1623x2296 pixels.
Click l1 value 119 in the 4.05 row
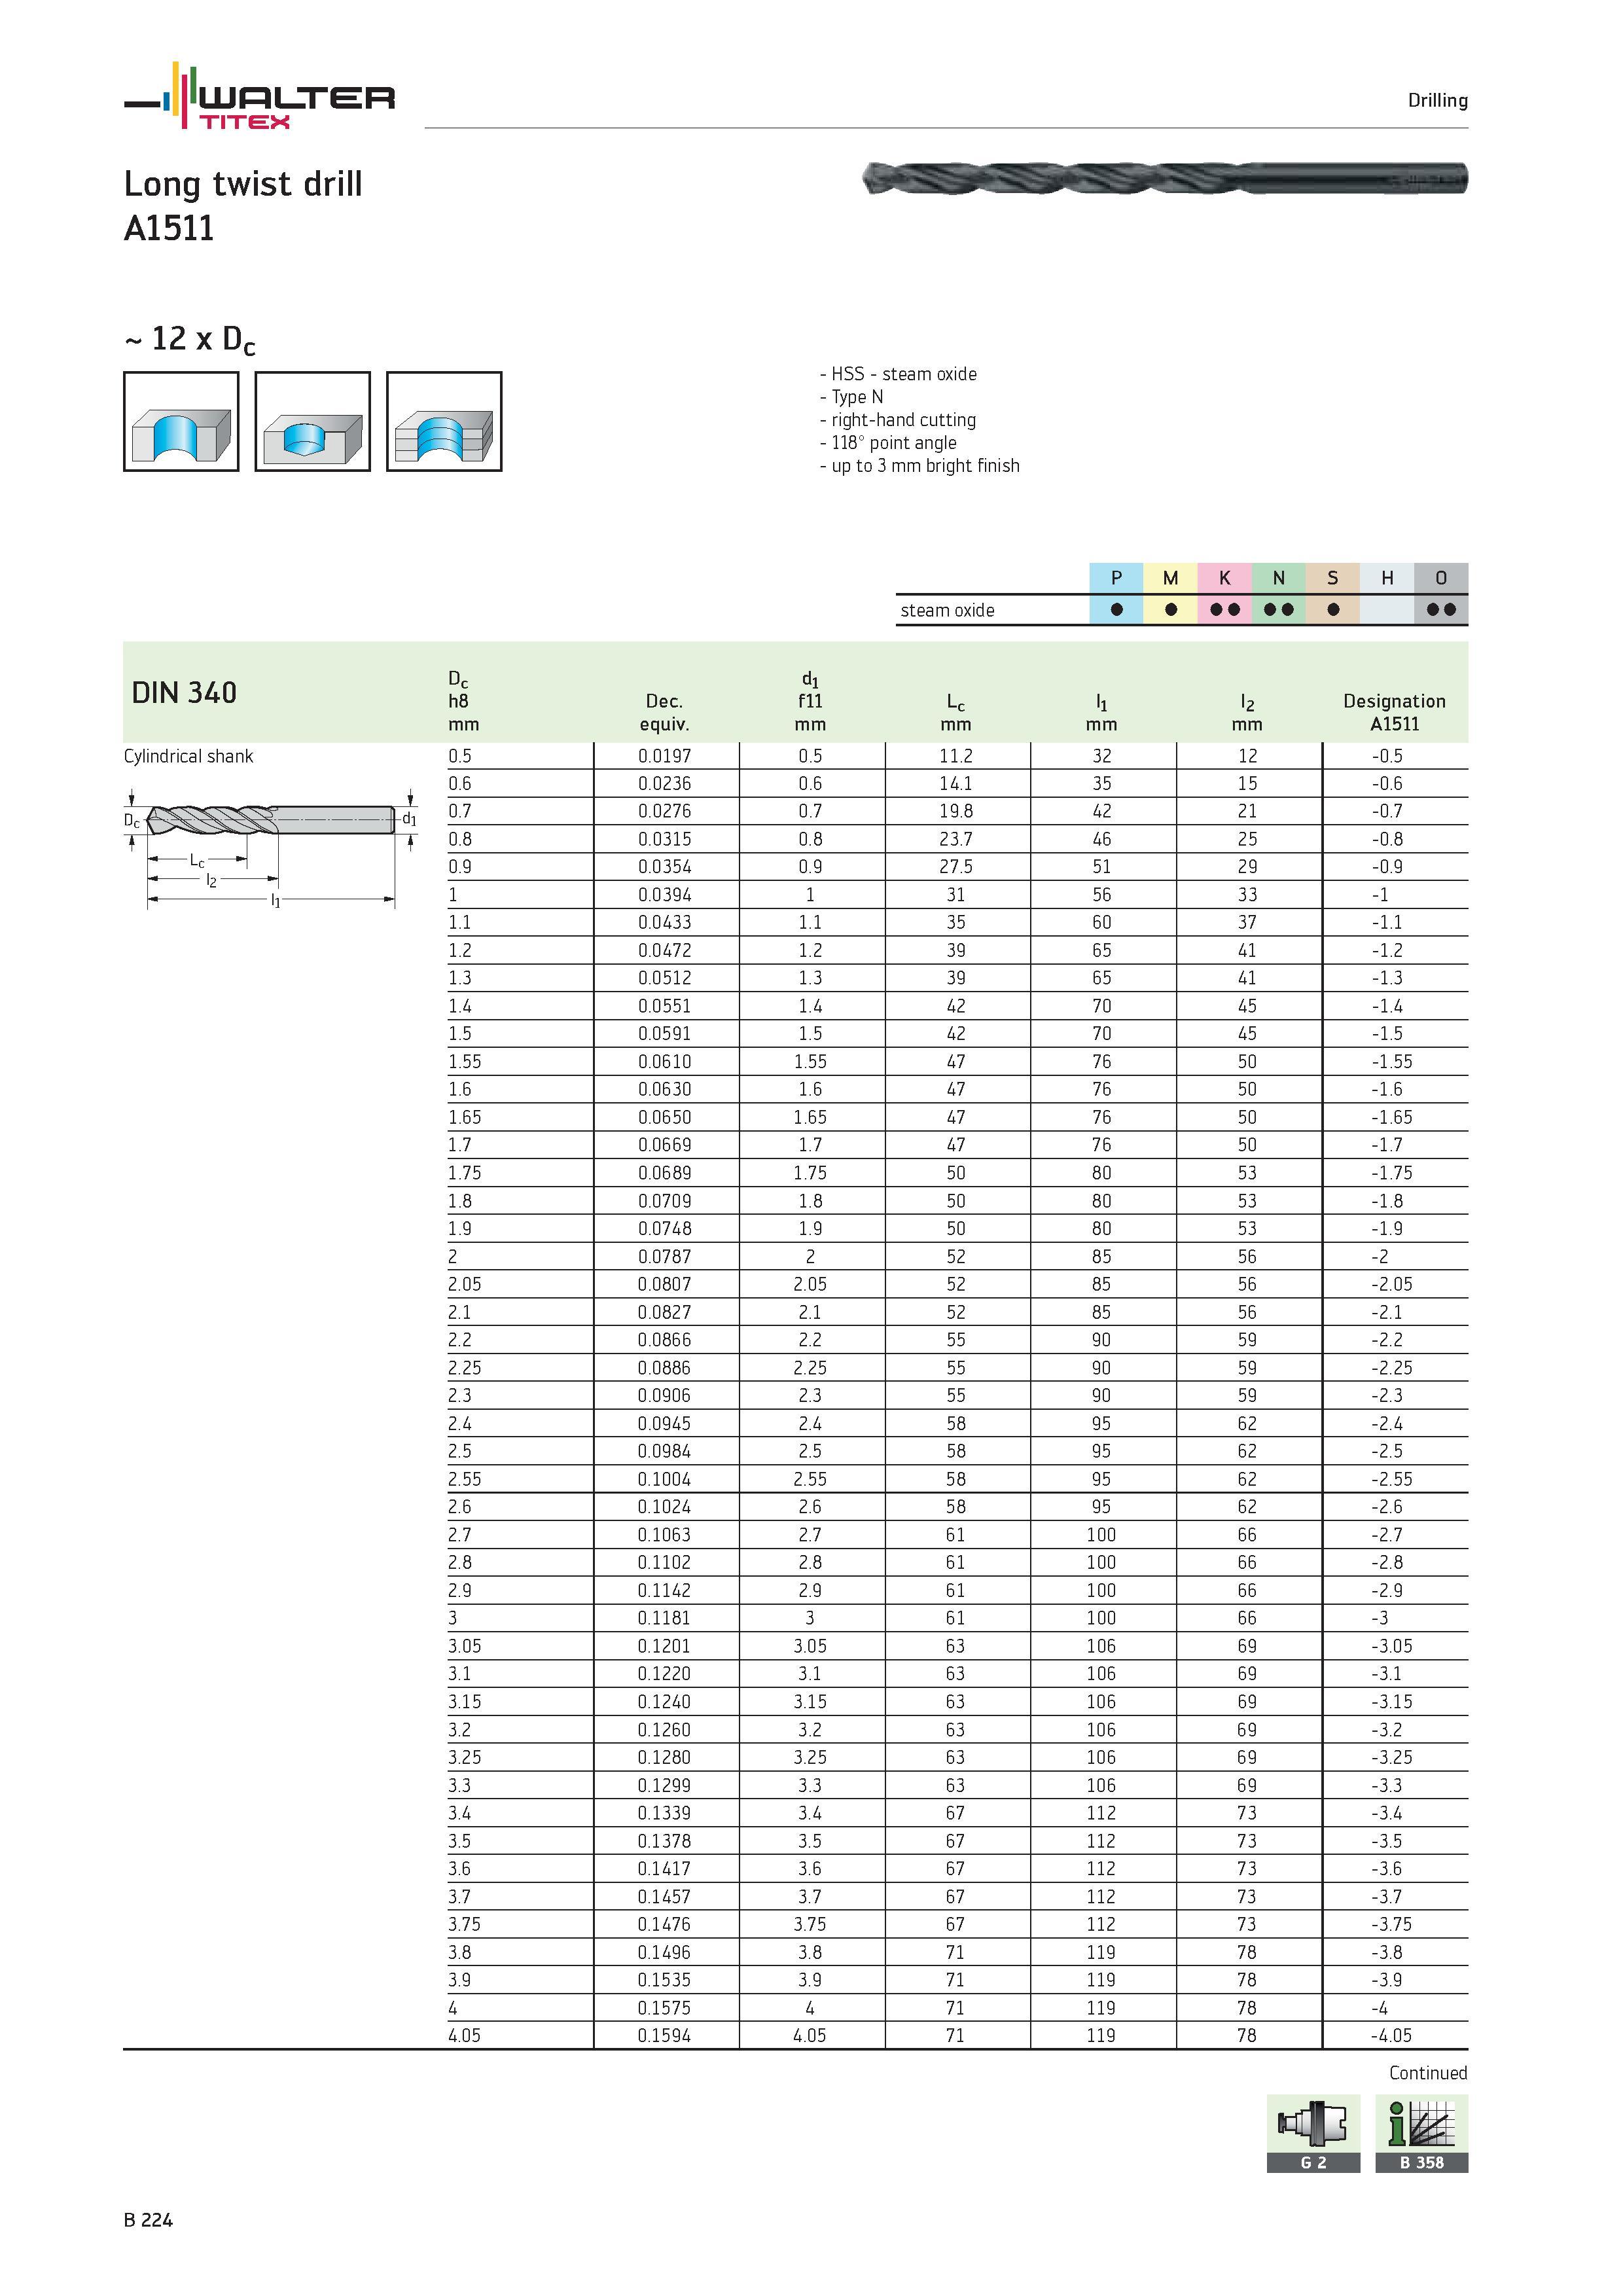(x=1101, y=2035)
